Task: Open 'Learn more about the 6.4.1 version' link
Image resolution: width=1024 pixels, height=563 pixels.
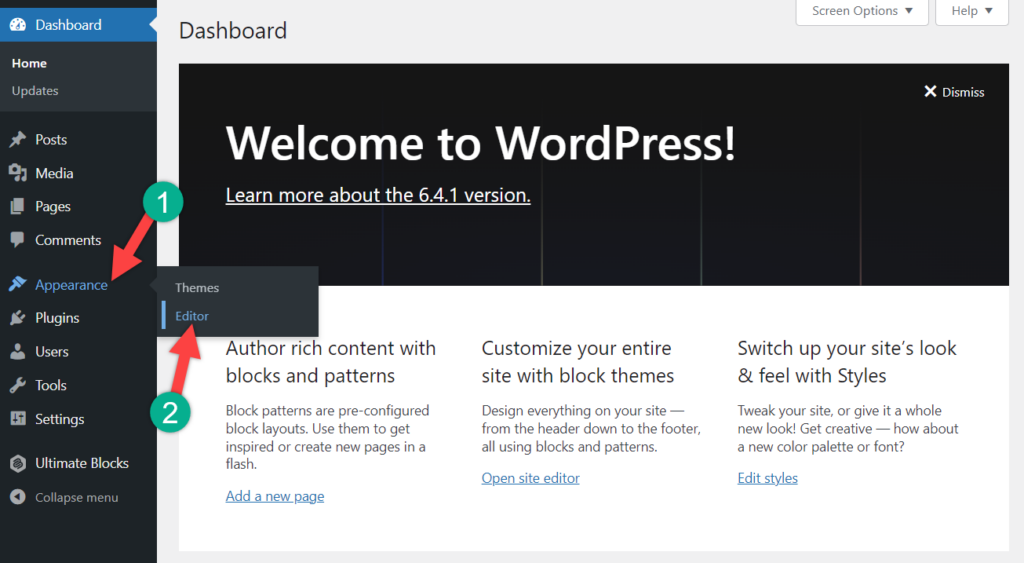Action: [378, 195]
